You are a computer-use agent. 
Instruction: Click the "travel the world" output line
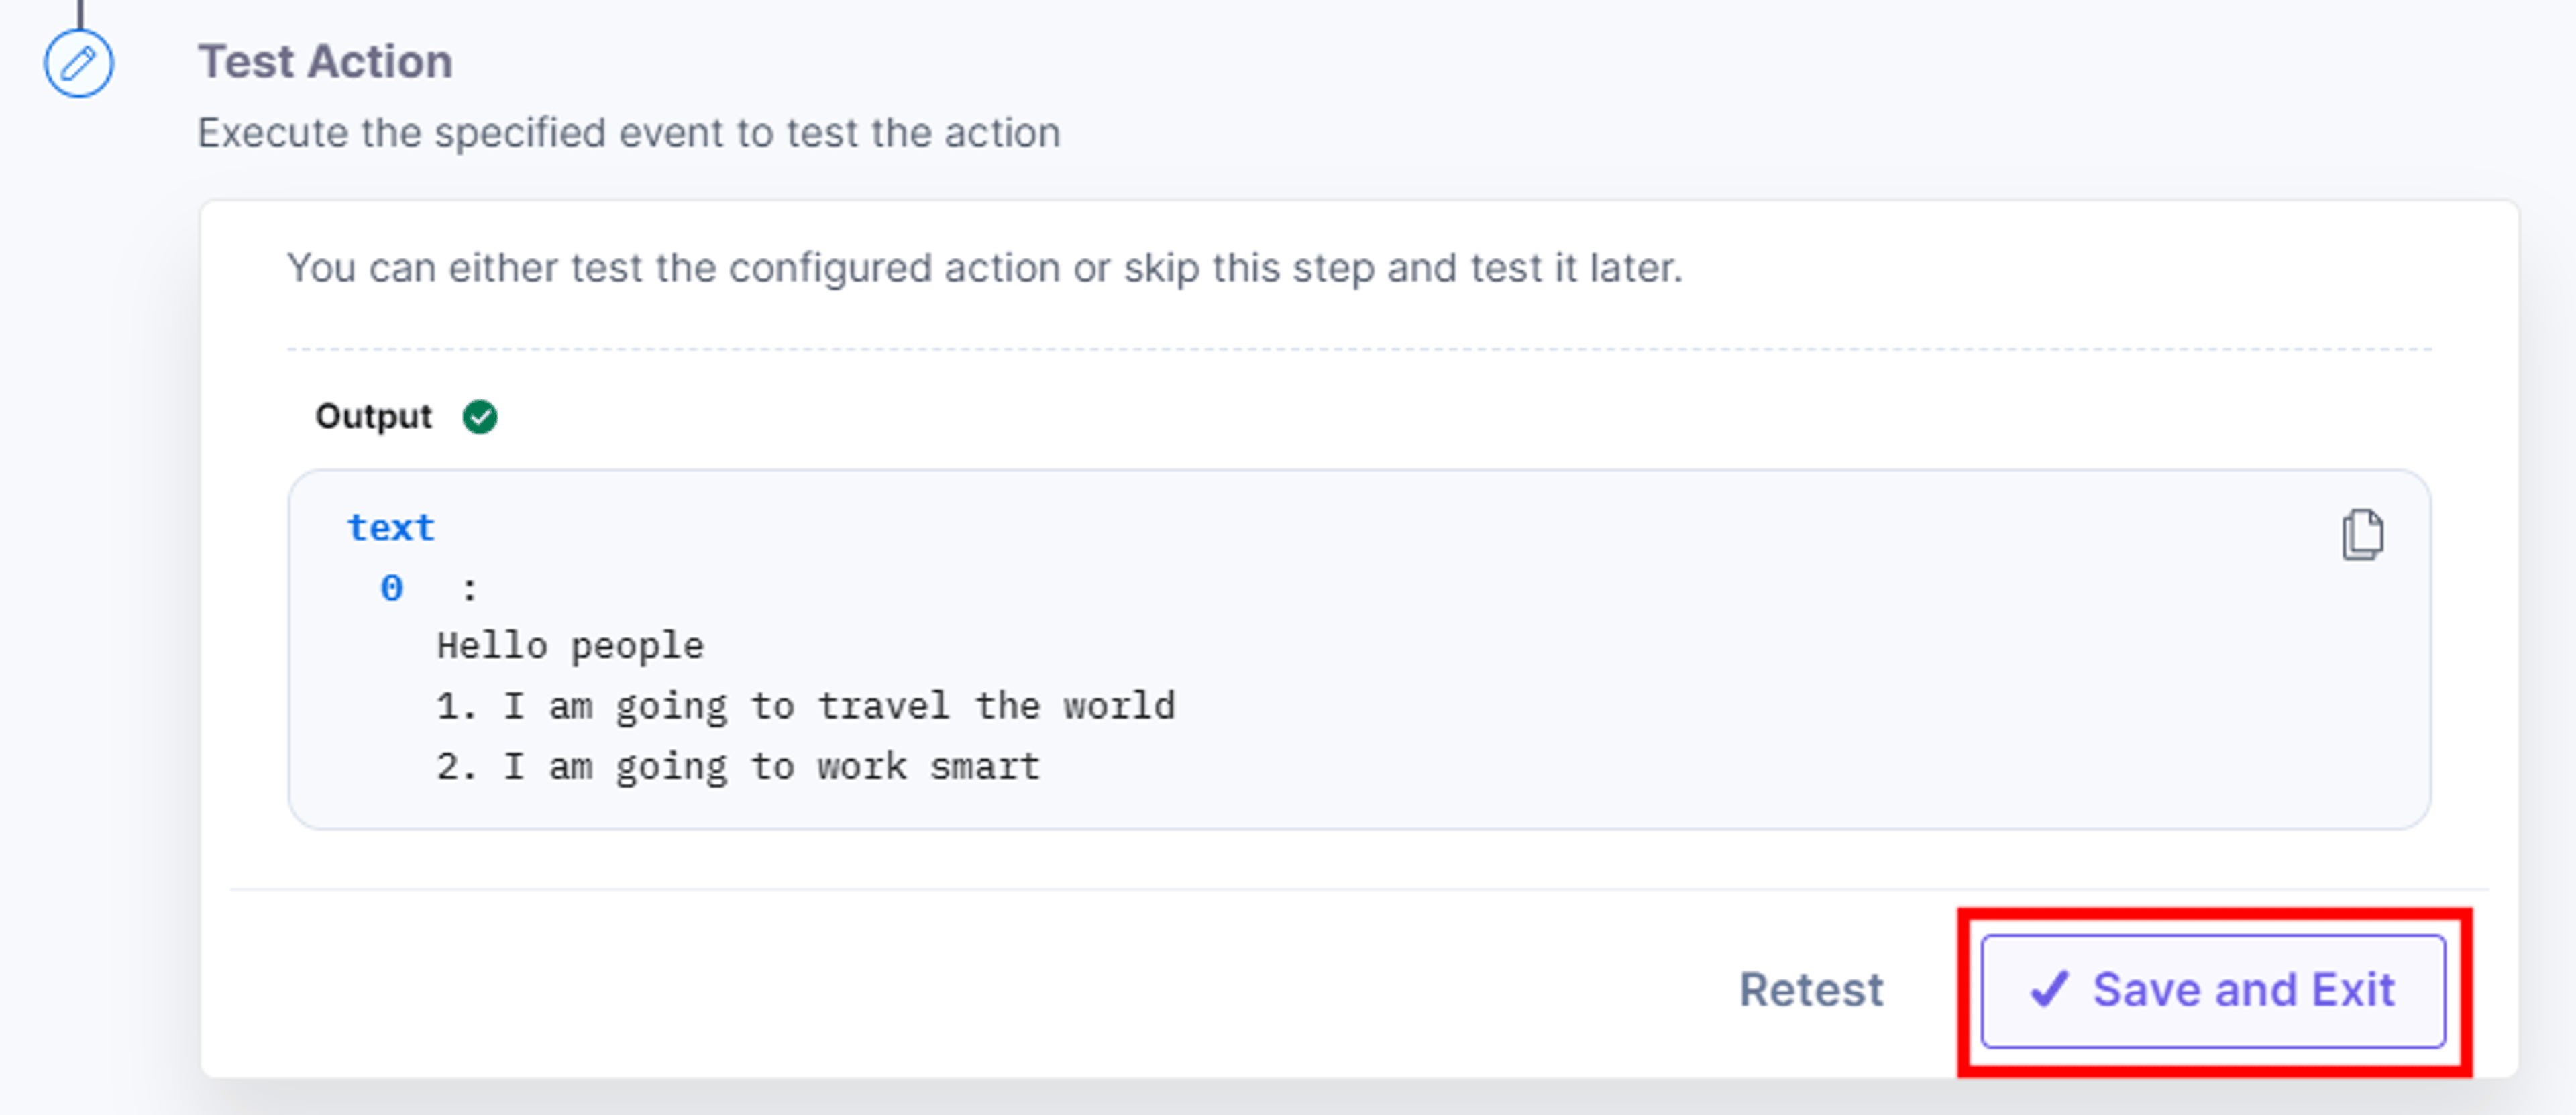(x=806, y=706)
